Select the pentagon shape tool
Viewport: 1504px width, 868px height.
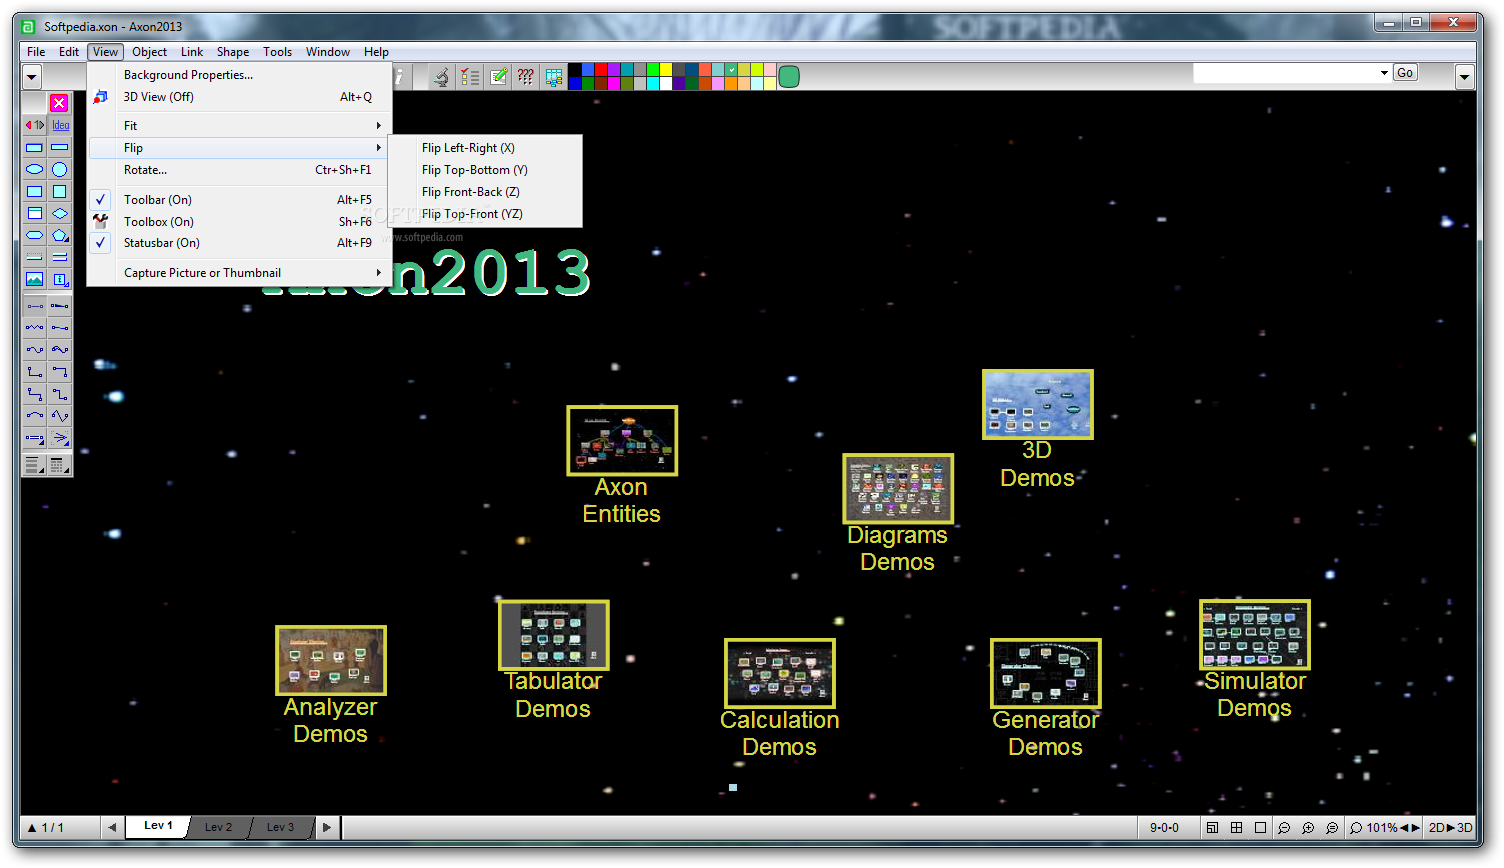[x=60, y=235]
